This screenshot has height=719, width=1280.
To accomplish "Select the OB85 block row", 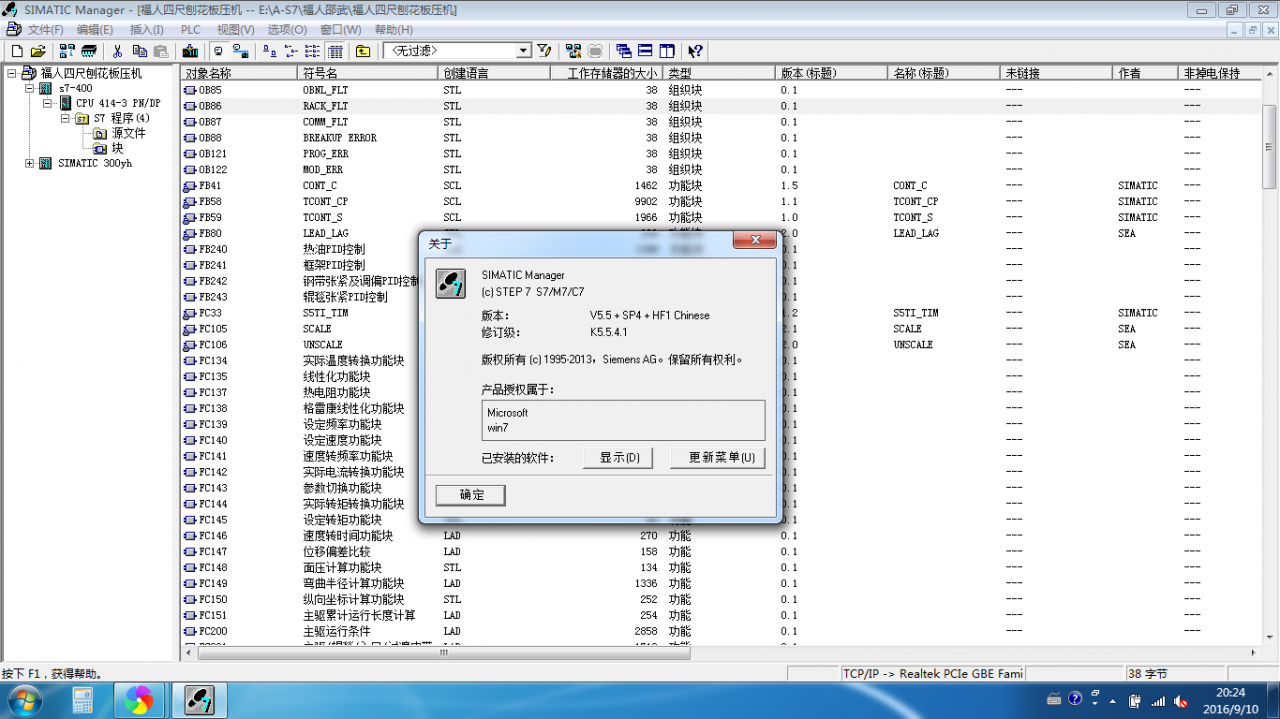I will [720, 90].
